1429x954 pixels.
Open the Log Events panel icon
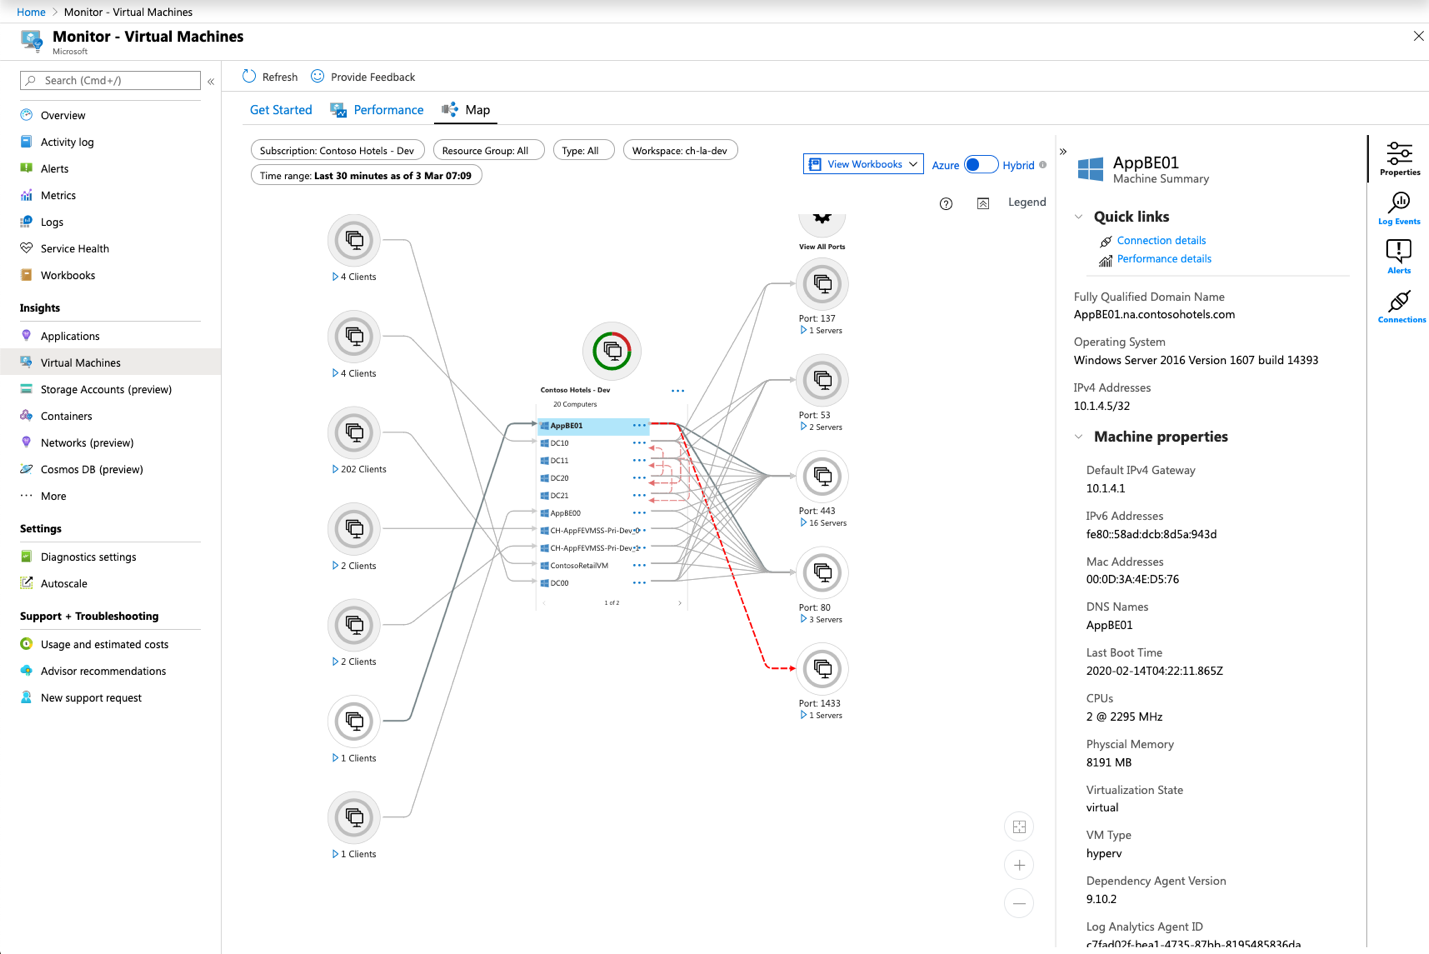click(1399, 208)
